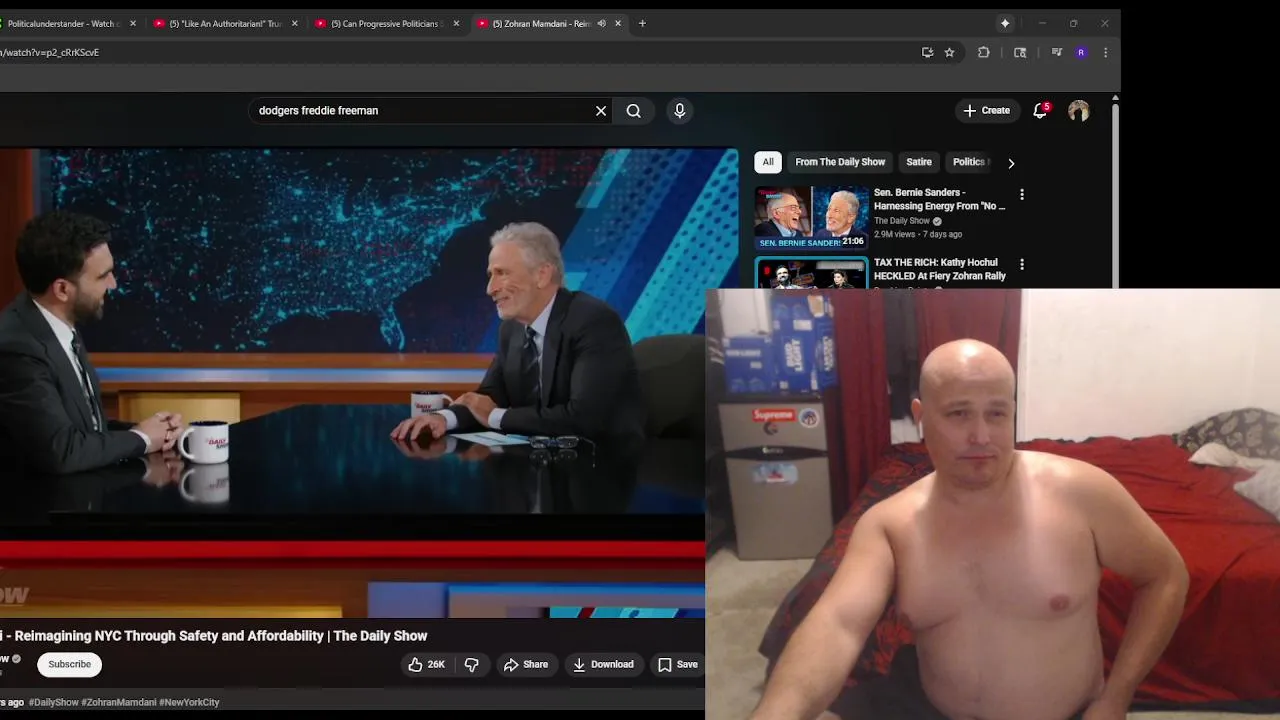Open the side search panel icon in toolbar
Image resolution: width=1280 pixels, height=720 pixels.
point(1020,53)
